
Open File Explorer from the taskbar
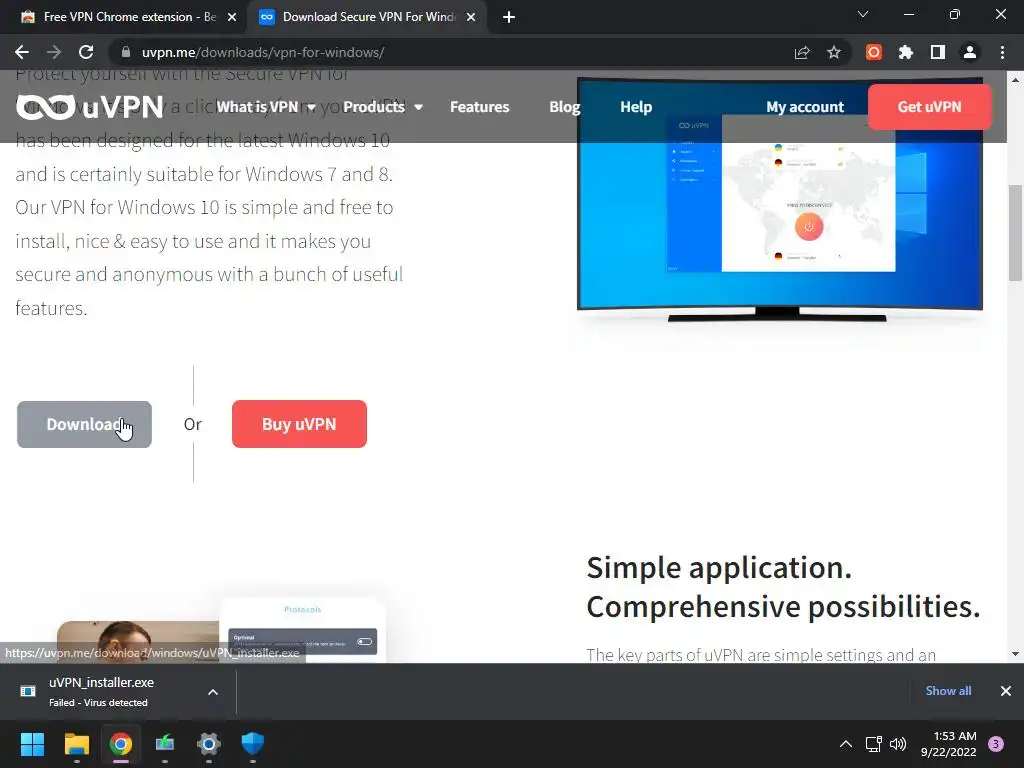point(76,744)
